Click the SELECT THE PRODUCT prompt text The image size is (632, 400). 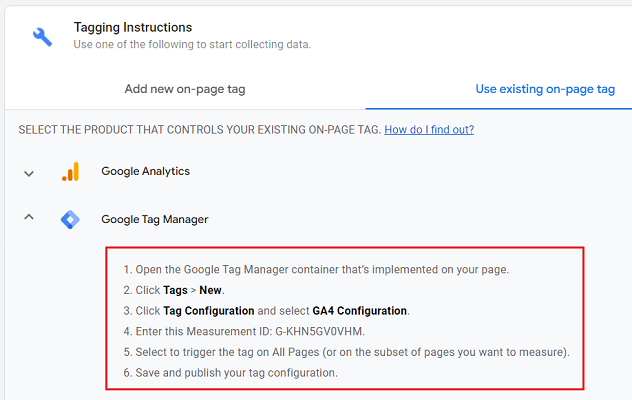click(200, 129)
